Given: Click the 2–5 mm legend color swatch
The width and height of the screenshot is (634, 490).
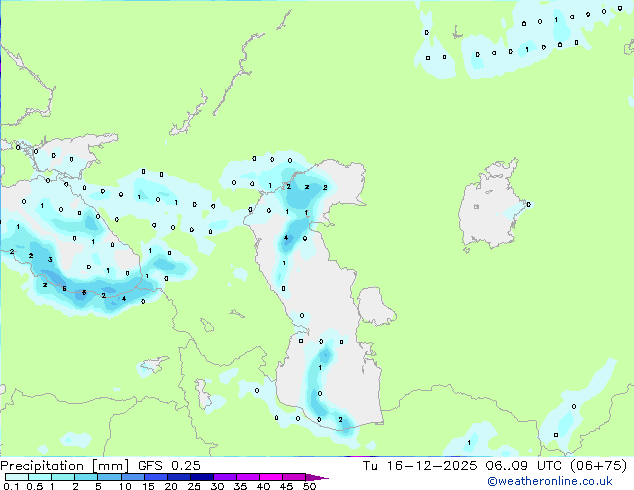Looking at the screenshot, I should tap(86, 477).
